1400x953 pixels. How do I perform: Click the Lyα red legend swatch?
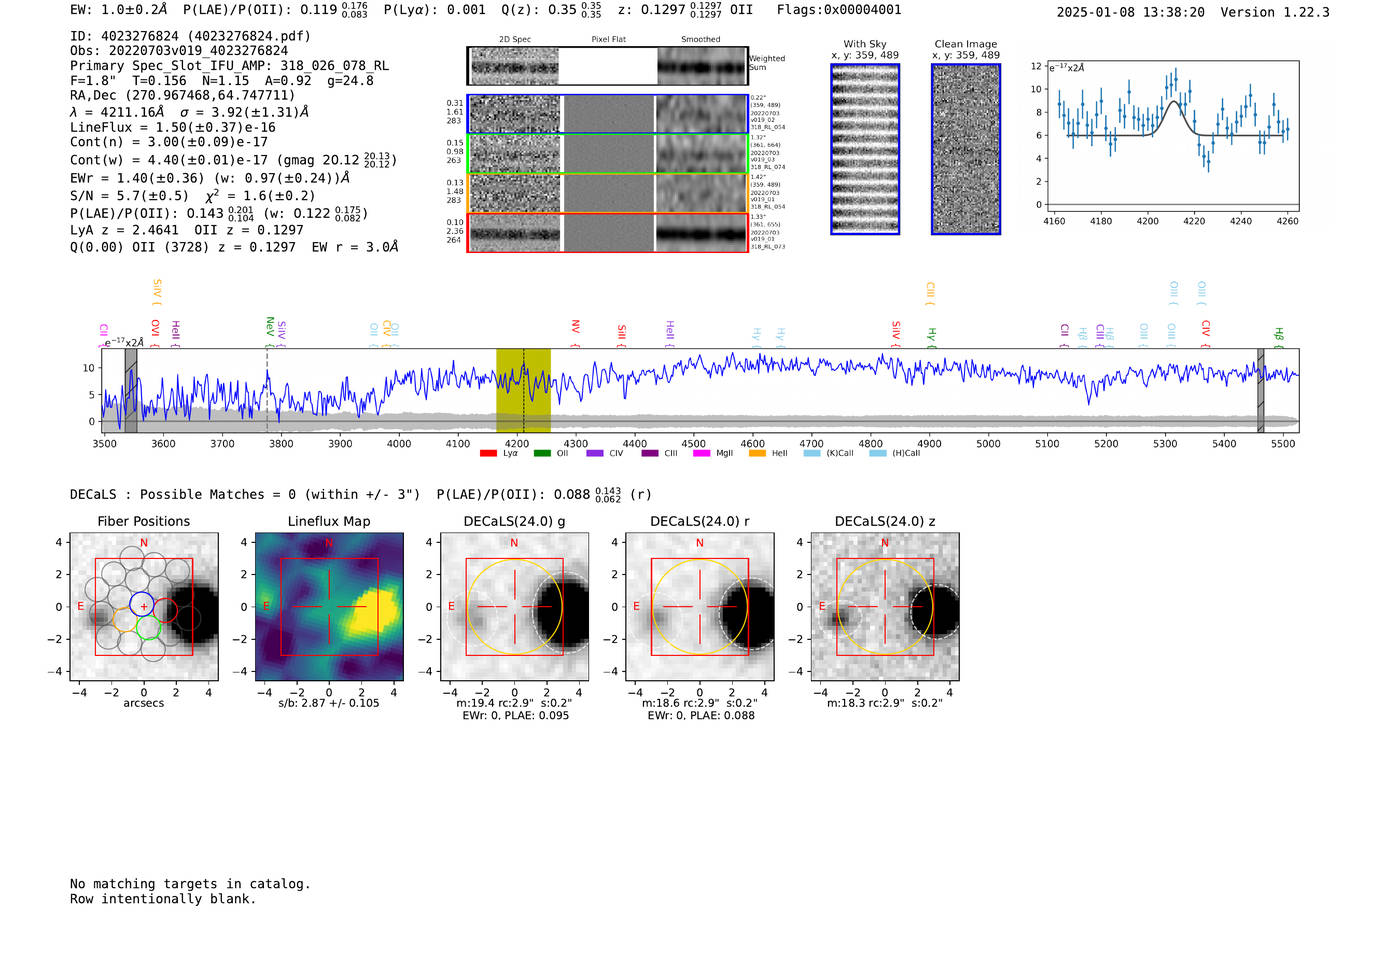click(x=488, y=453)
